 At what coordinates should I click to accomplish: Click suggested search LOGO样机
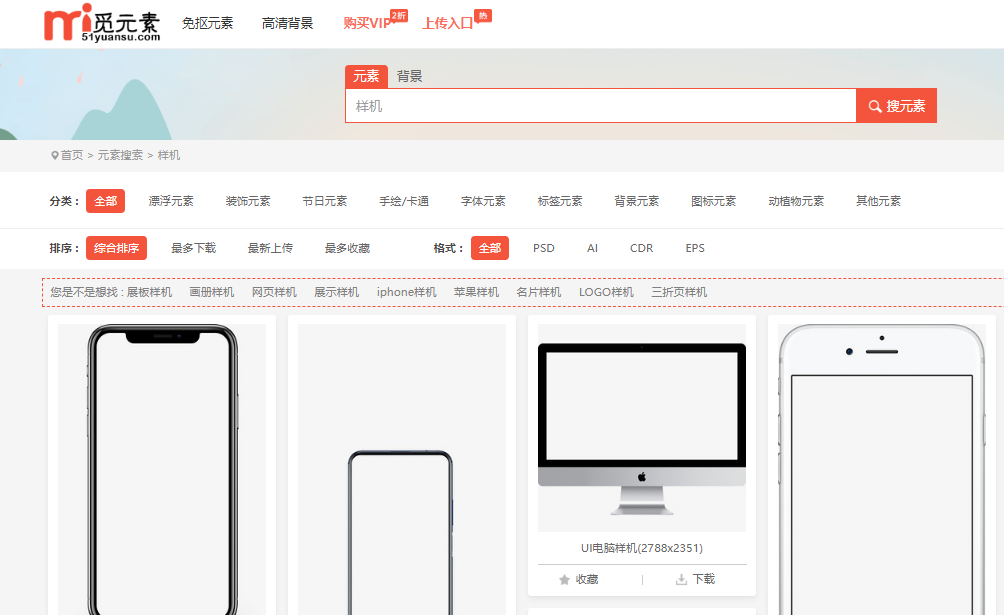pyautogui.click(x=606, y=292)
